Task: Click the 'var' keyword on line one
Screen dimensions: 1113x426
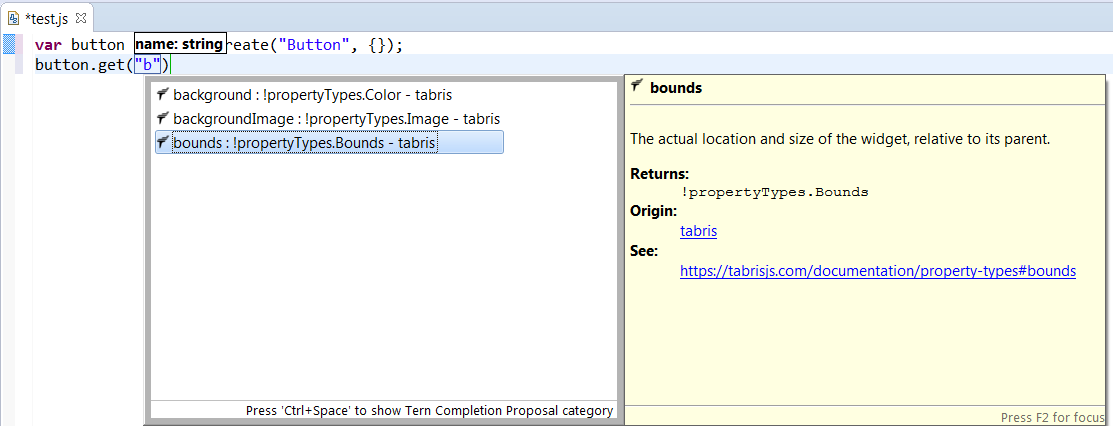Action: pyautogui.click(x=48, y=45)
